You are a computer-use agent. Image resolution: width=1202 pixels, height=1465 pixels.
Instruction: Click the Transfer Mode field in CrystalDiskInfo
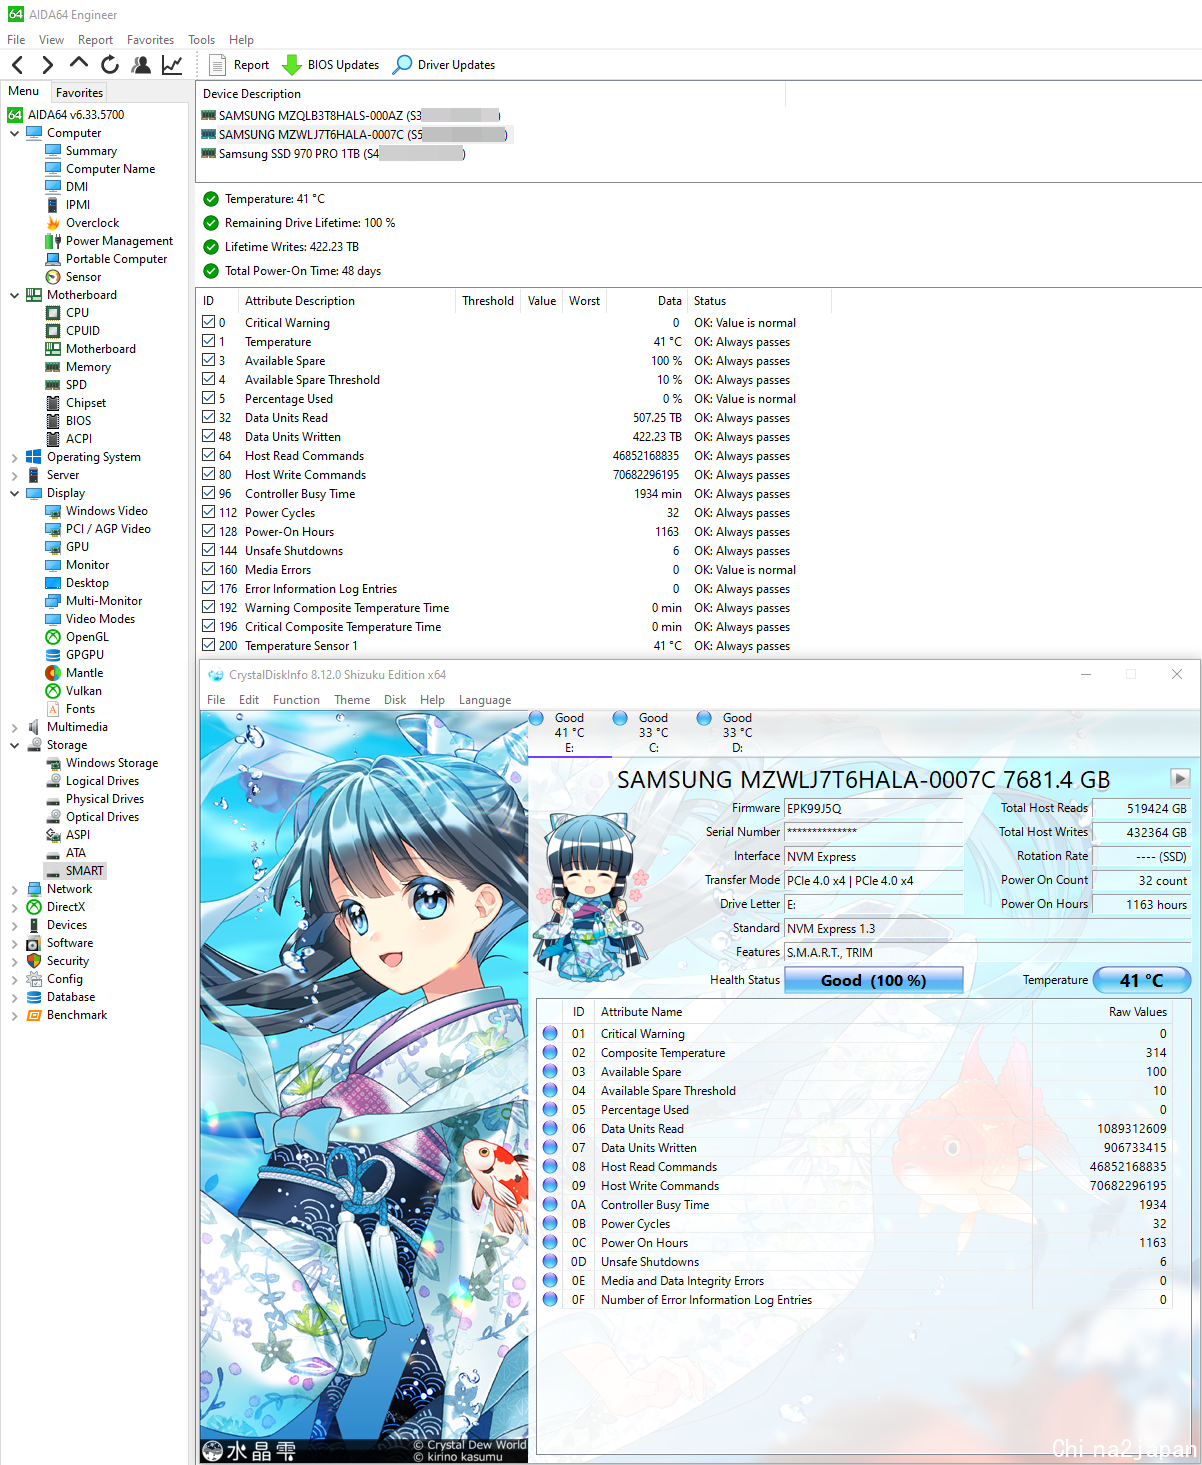pos(874,880)
